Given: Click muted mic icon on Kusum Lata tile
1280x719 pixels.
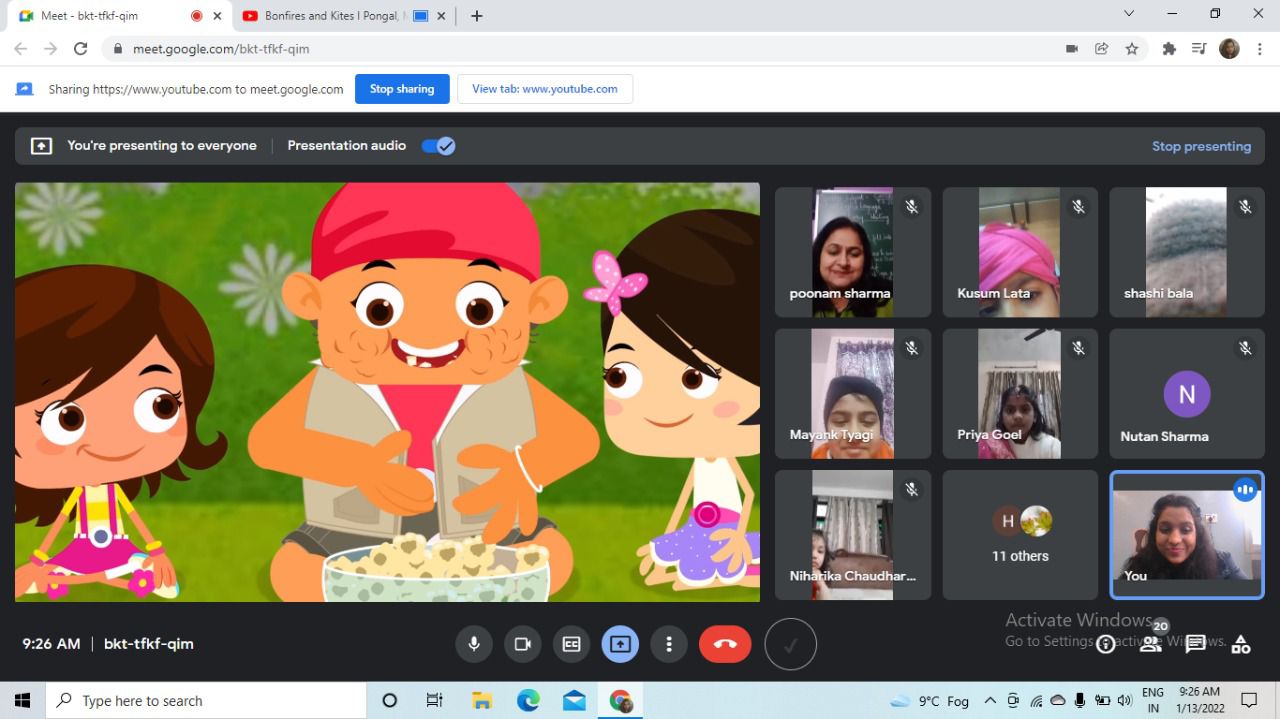Looking at the screenshot, I should tap(1078, 207).
